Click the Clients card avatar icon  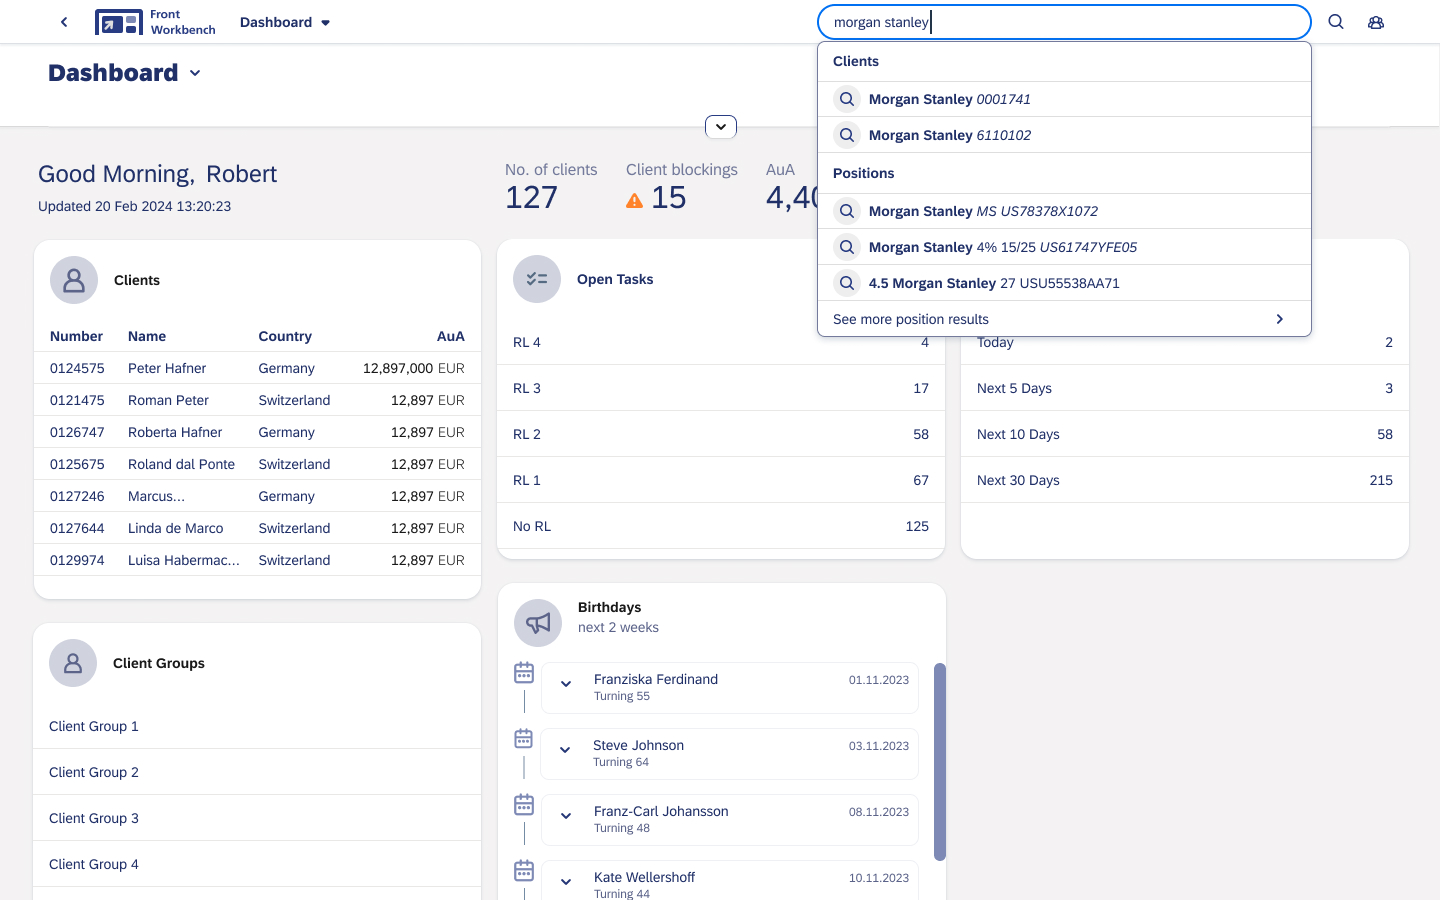[74, 280]
